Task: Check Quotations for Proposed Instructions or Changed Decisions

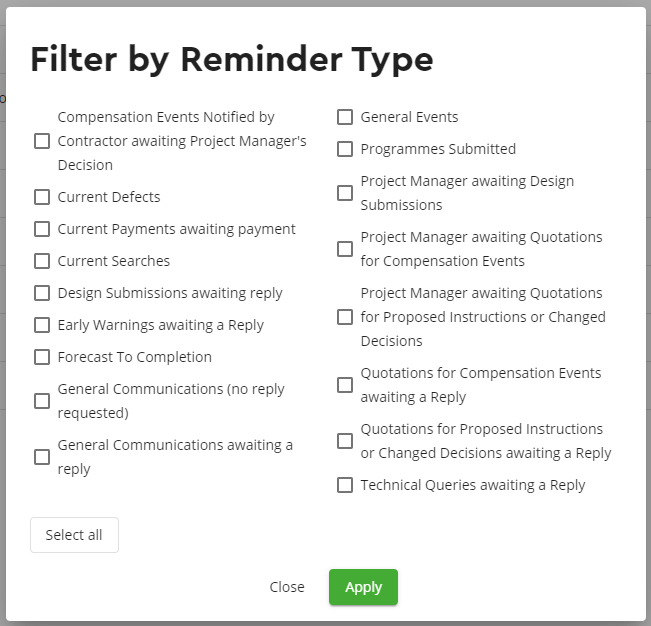Action: point(345,441)
